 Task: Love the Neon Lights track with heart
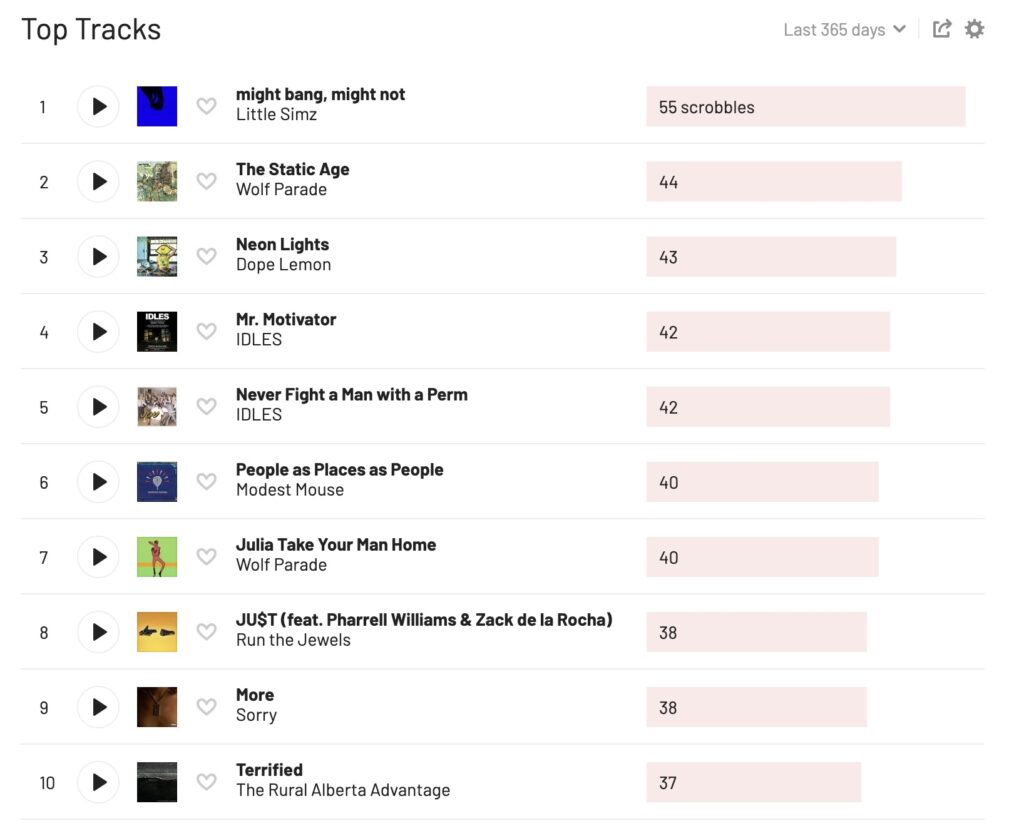coord(206,256)
